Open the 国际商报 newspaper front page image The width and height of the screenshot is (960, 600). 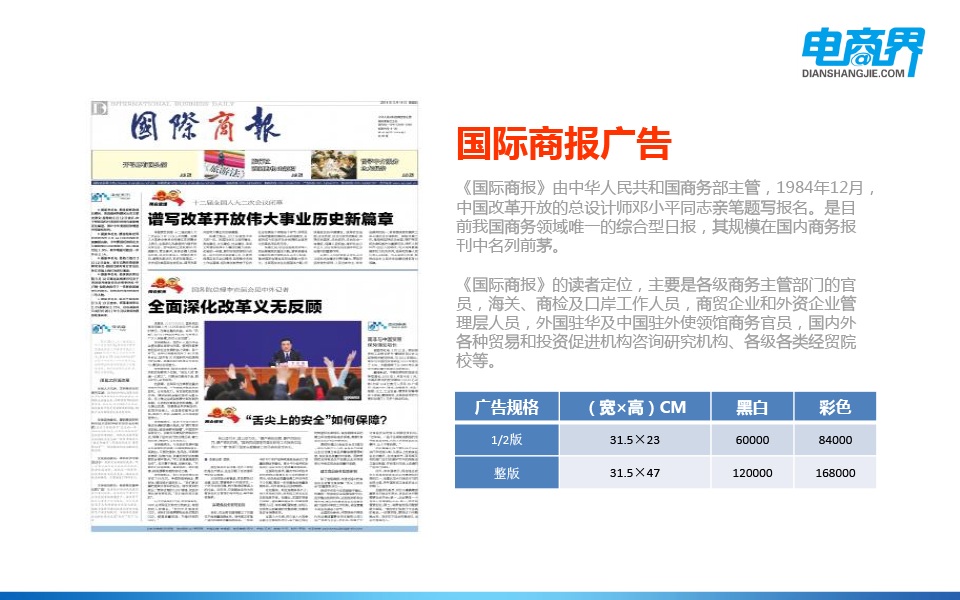(x=255, y=316)
